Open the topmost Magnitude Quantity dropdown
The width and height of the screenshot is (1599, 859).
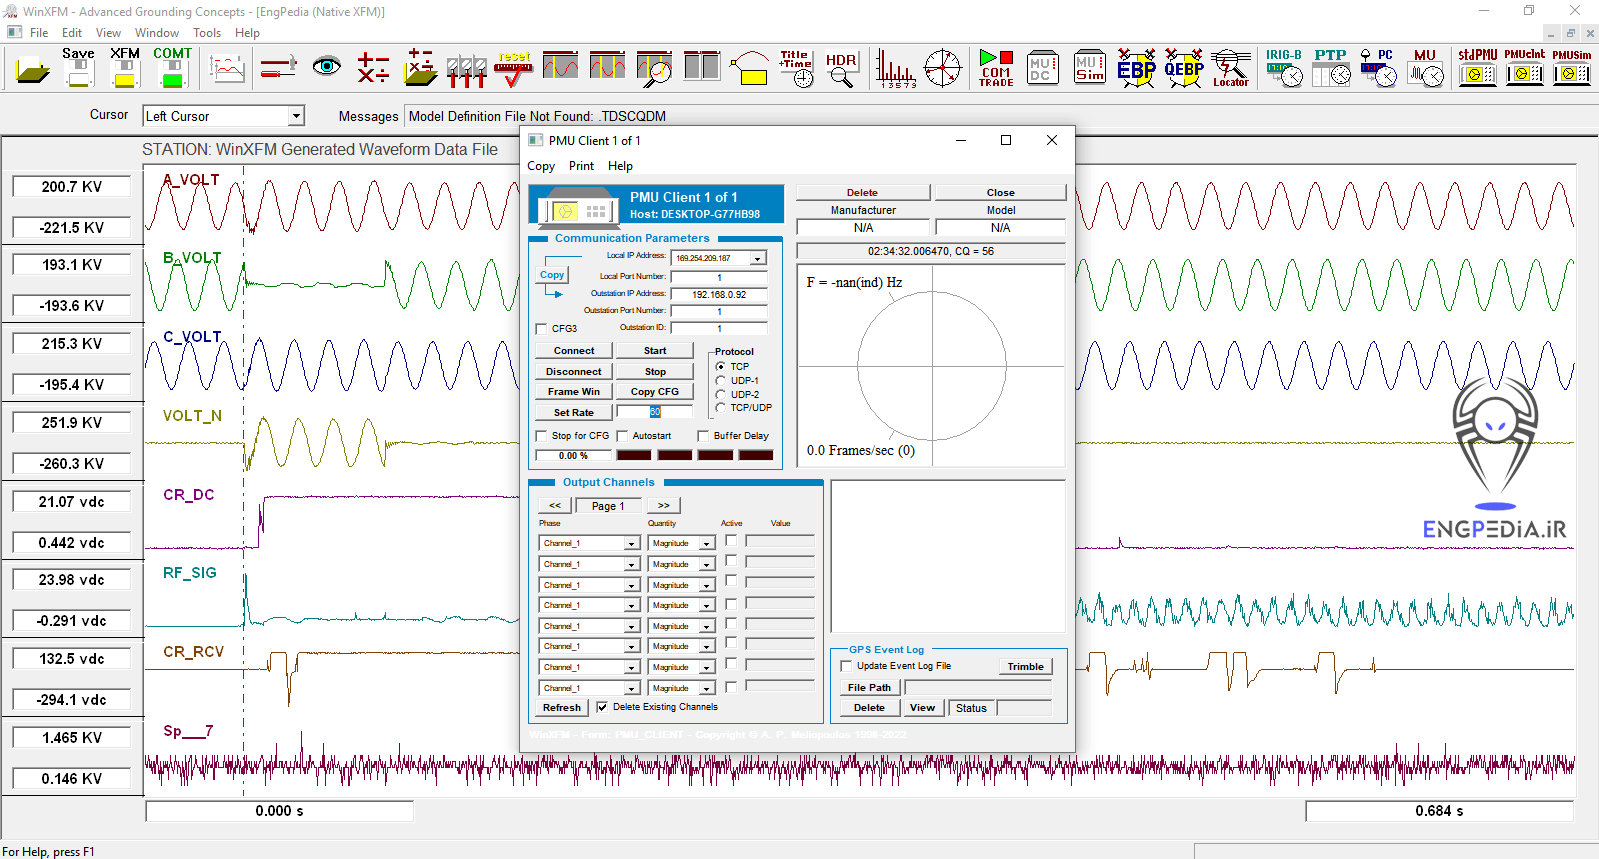click(x=707, y=544)
